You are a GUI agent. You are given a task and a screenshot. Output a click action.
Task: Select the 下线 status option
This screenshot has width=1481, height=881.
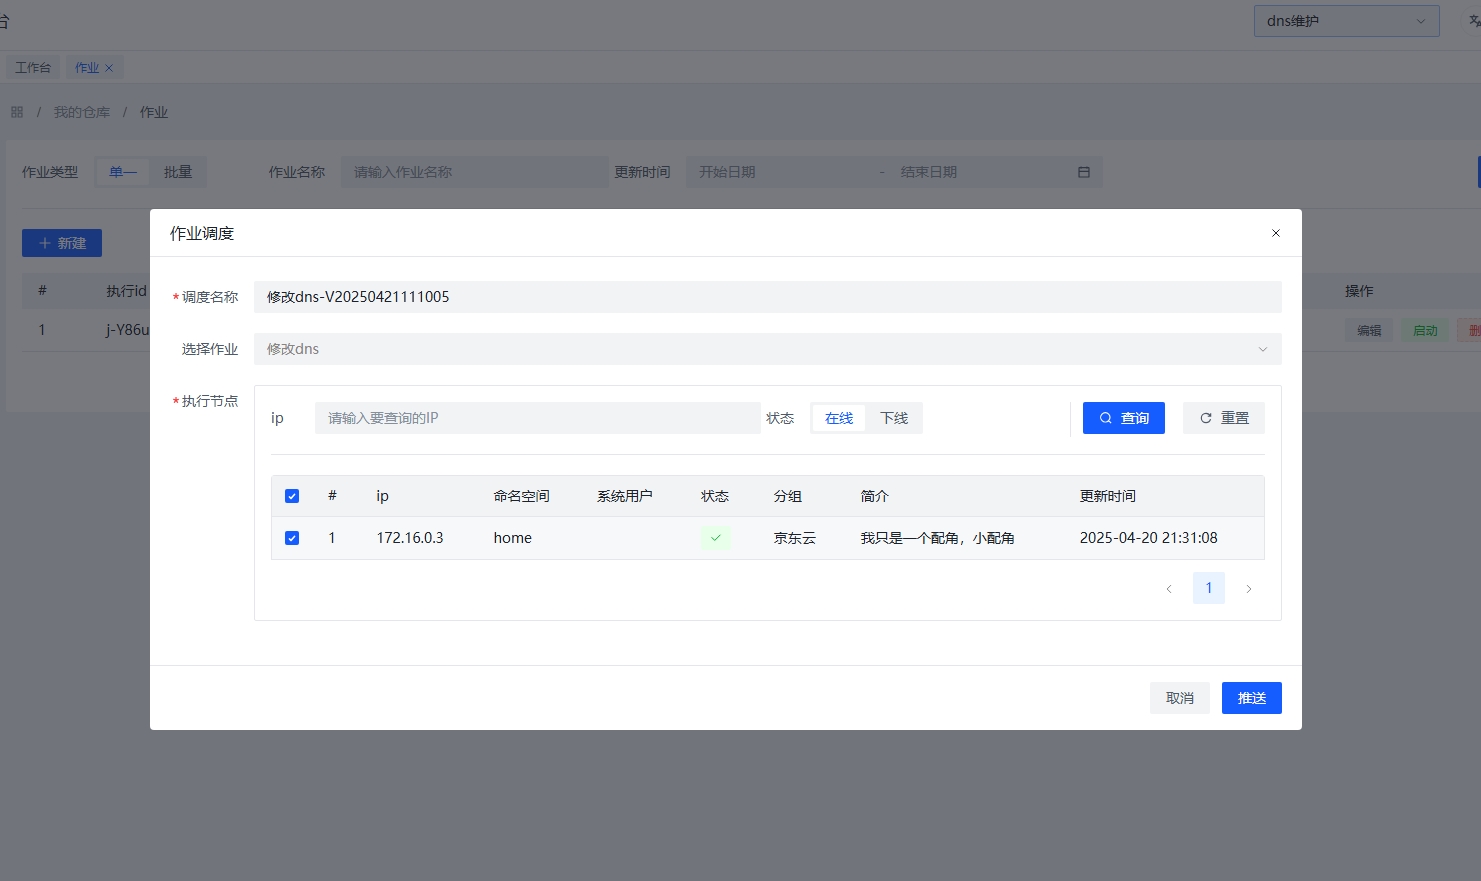point(894,418)
